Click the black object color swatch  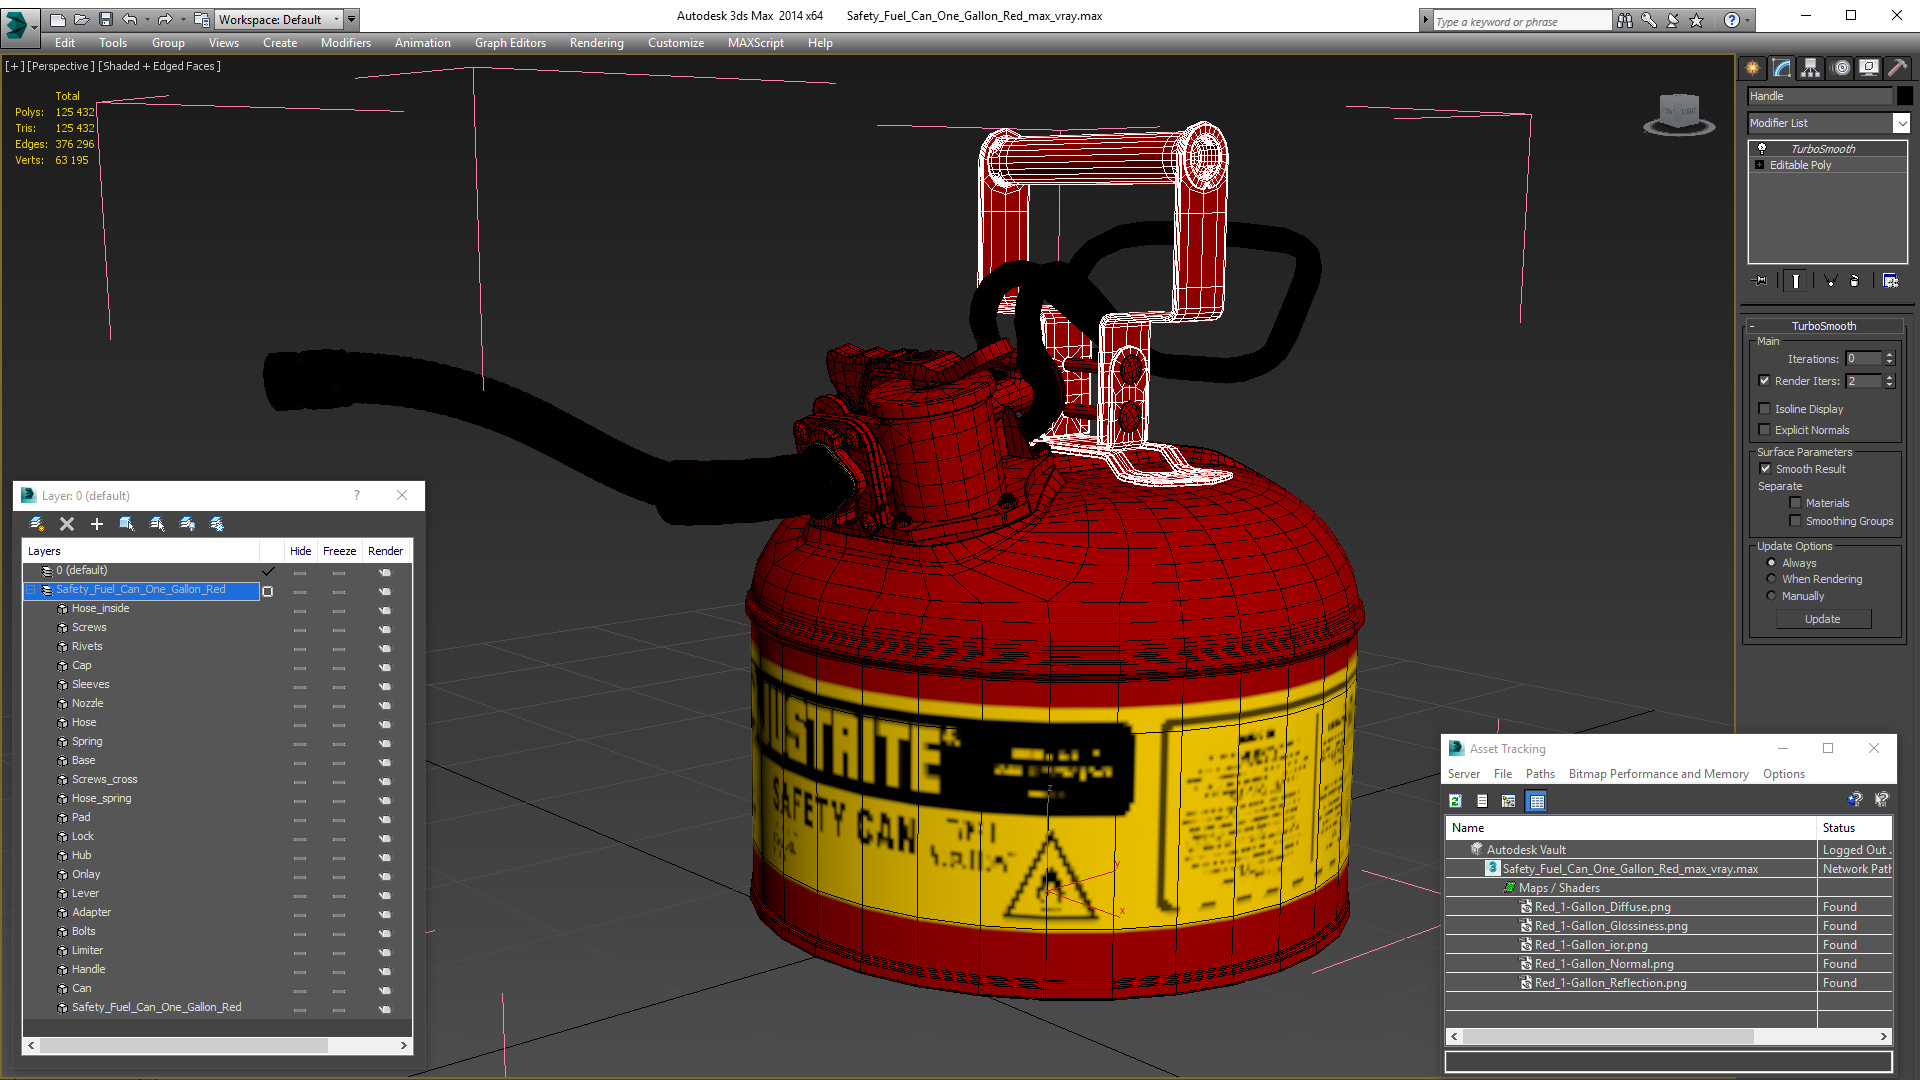click(1904, 96)
